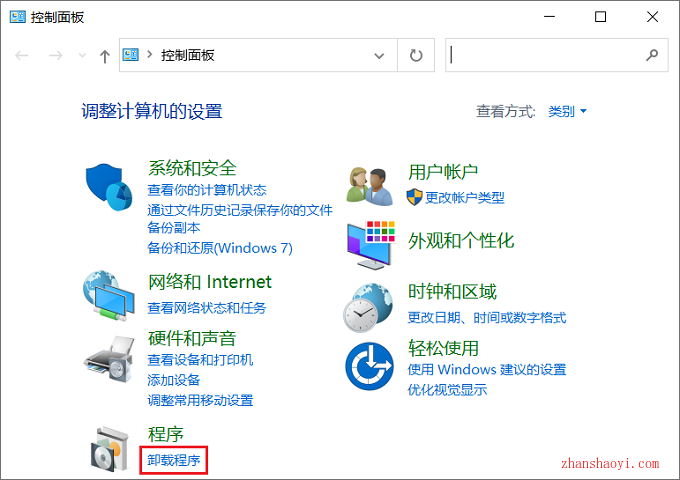The height and width of the screenshot is (480, 680).
Task: Click 使用 Windows 建议的设置 link
Action: [487, 369]
